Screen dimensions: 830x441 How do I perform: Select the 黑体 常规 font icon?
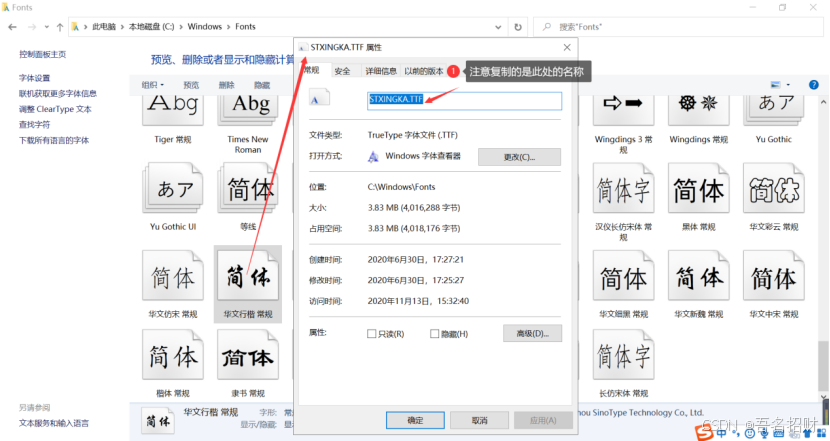[698, 188]
